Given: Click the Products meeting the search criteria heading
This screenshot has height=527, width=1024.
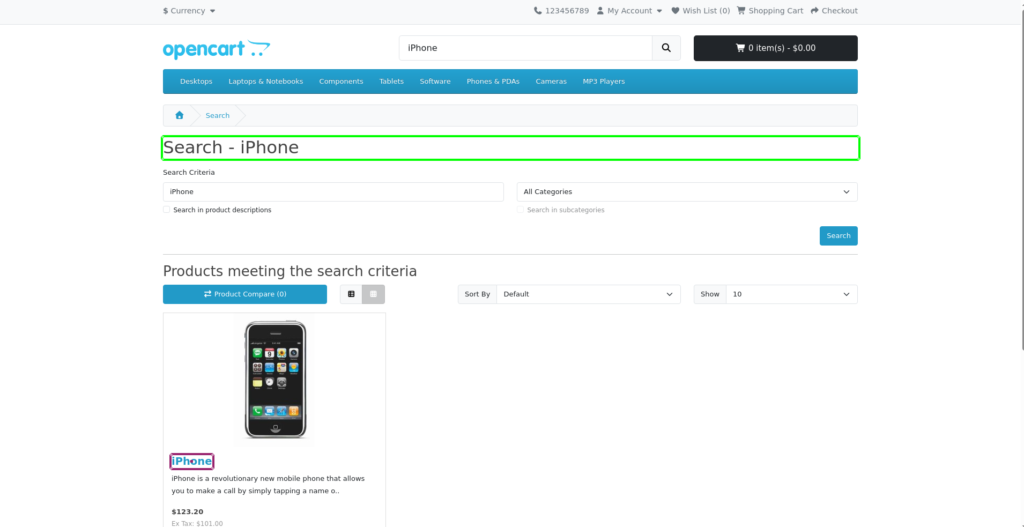Looking at the screenshot, I should coord(290,271).
